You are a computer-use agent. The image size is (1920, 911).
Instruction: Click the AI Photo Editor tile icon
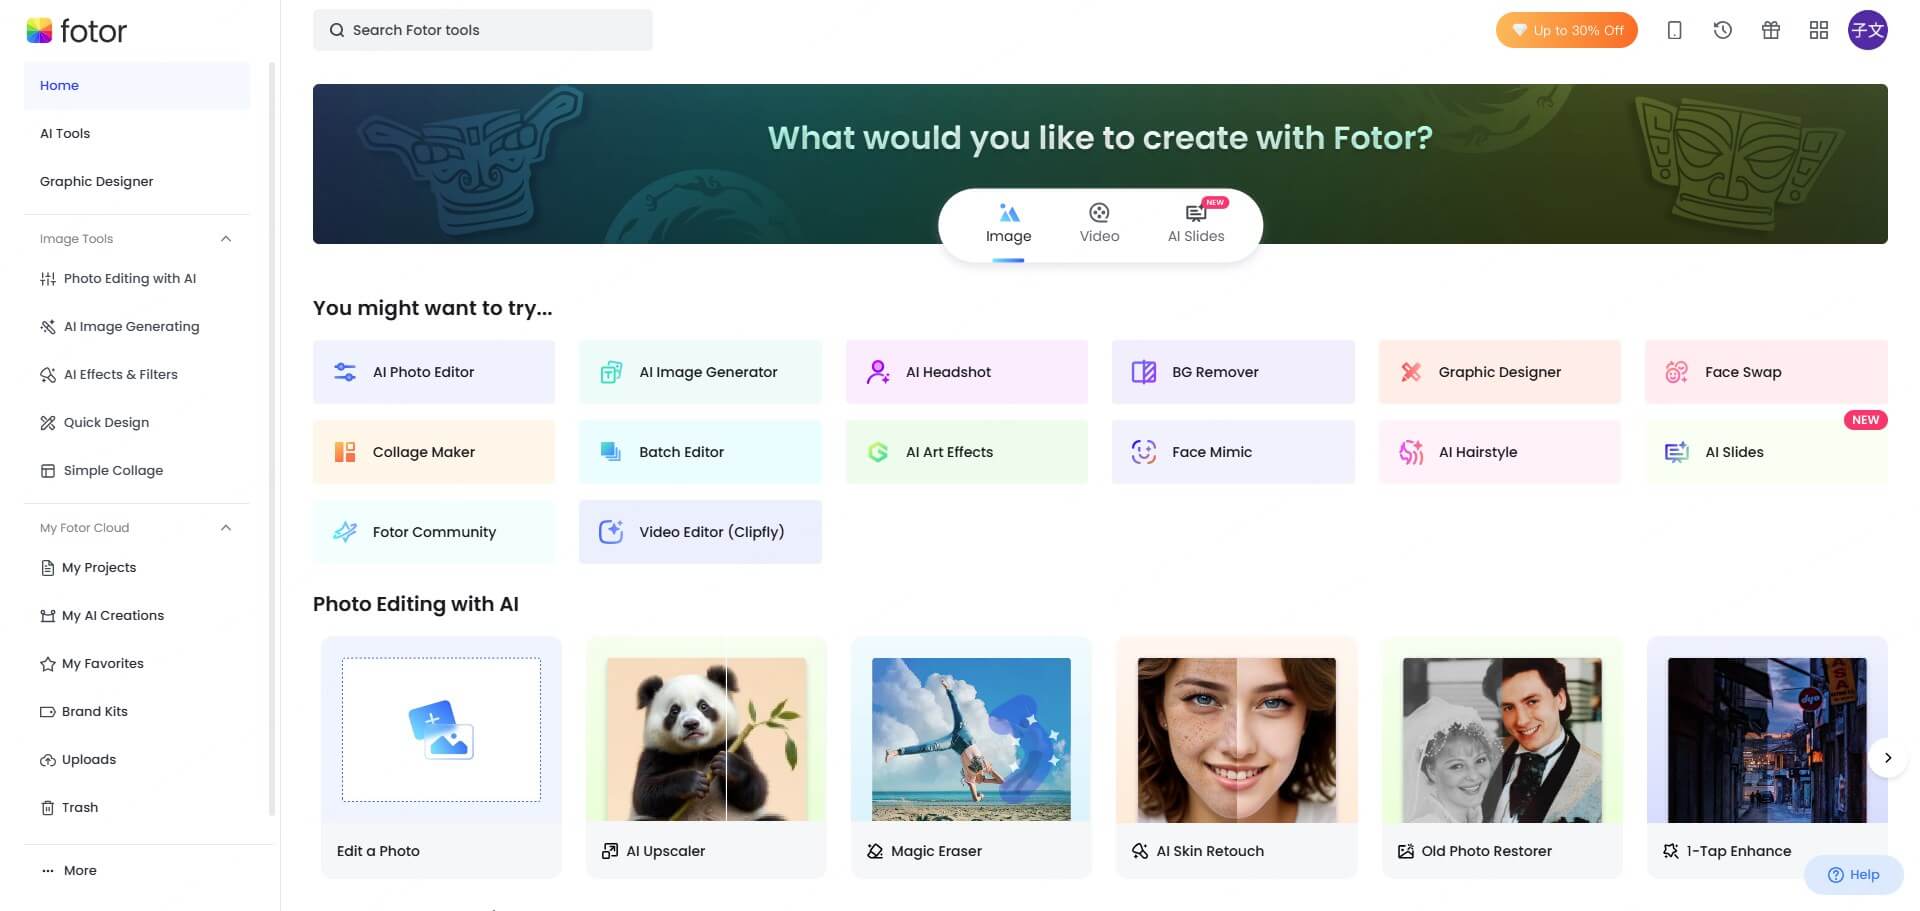[x=345, y=372]
